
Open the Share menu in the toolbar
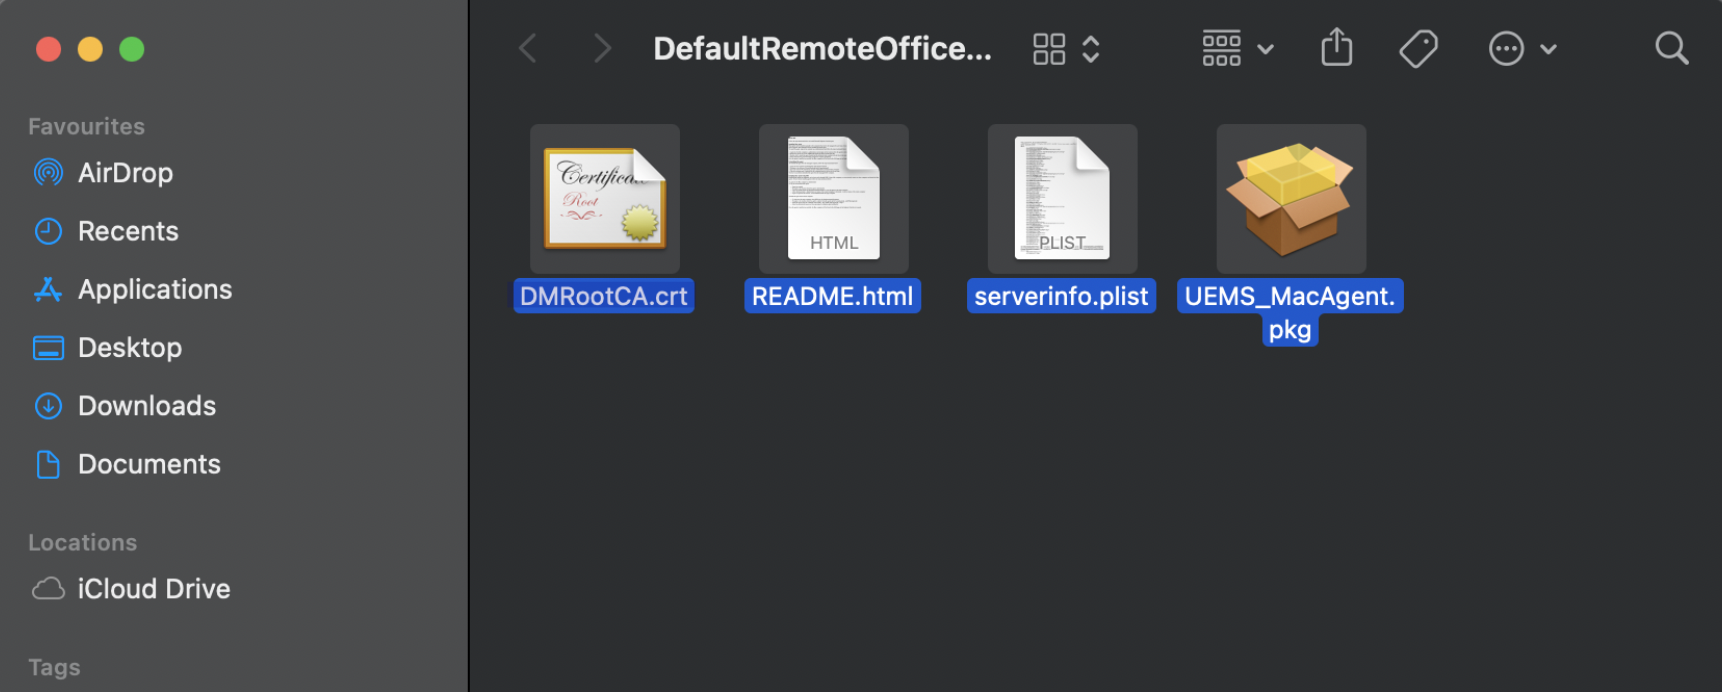tap(1336, 47)
